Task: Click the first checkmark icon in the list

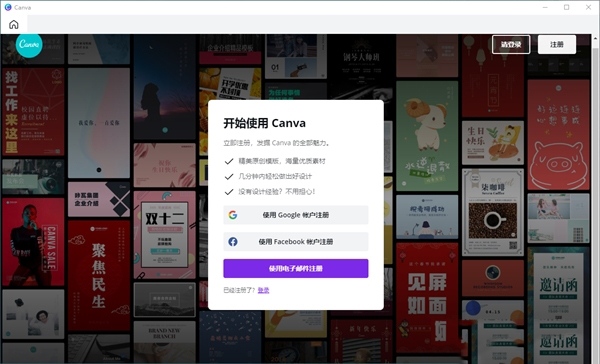Action: (x=229, y=161)
